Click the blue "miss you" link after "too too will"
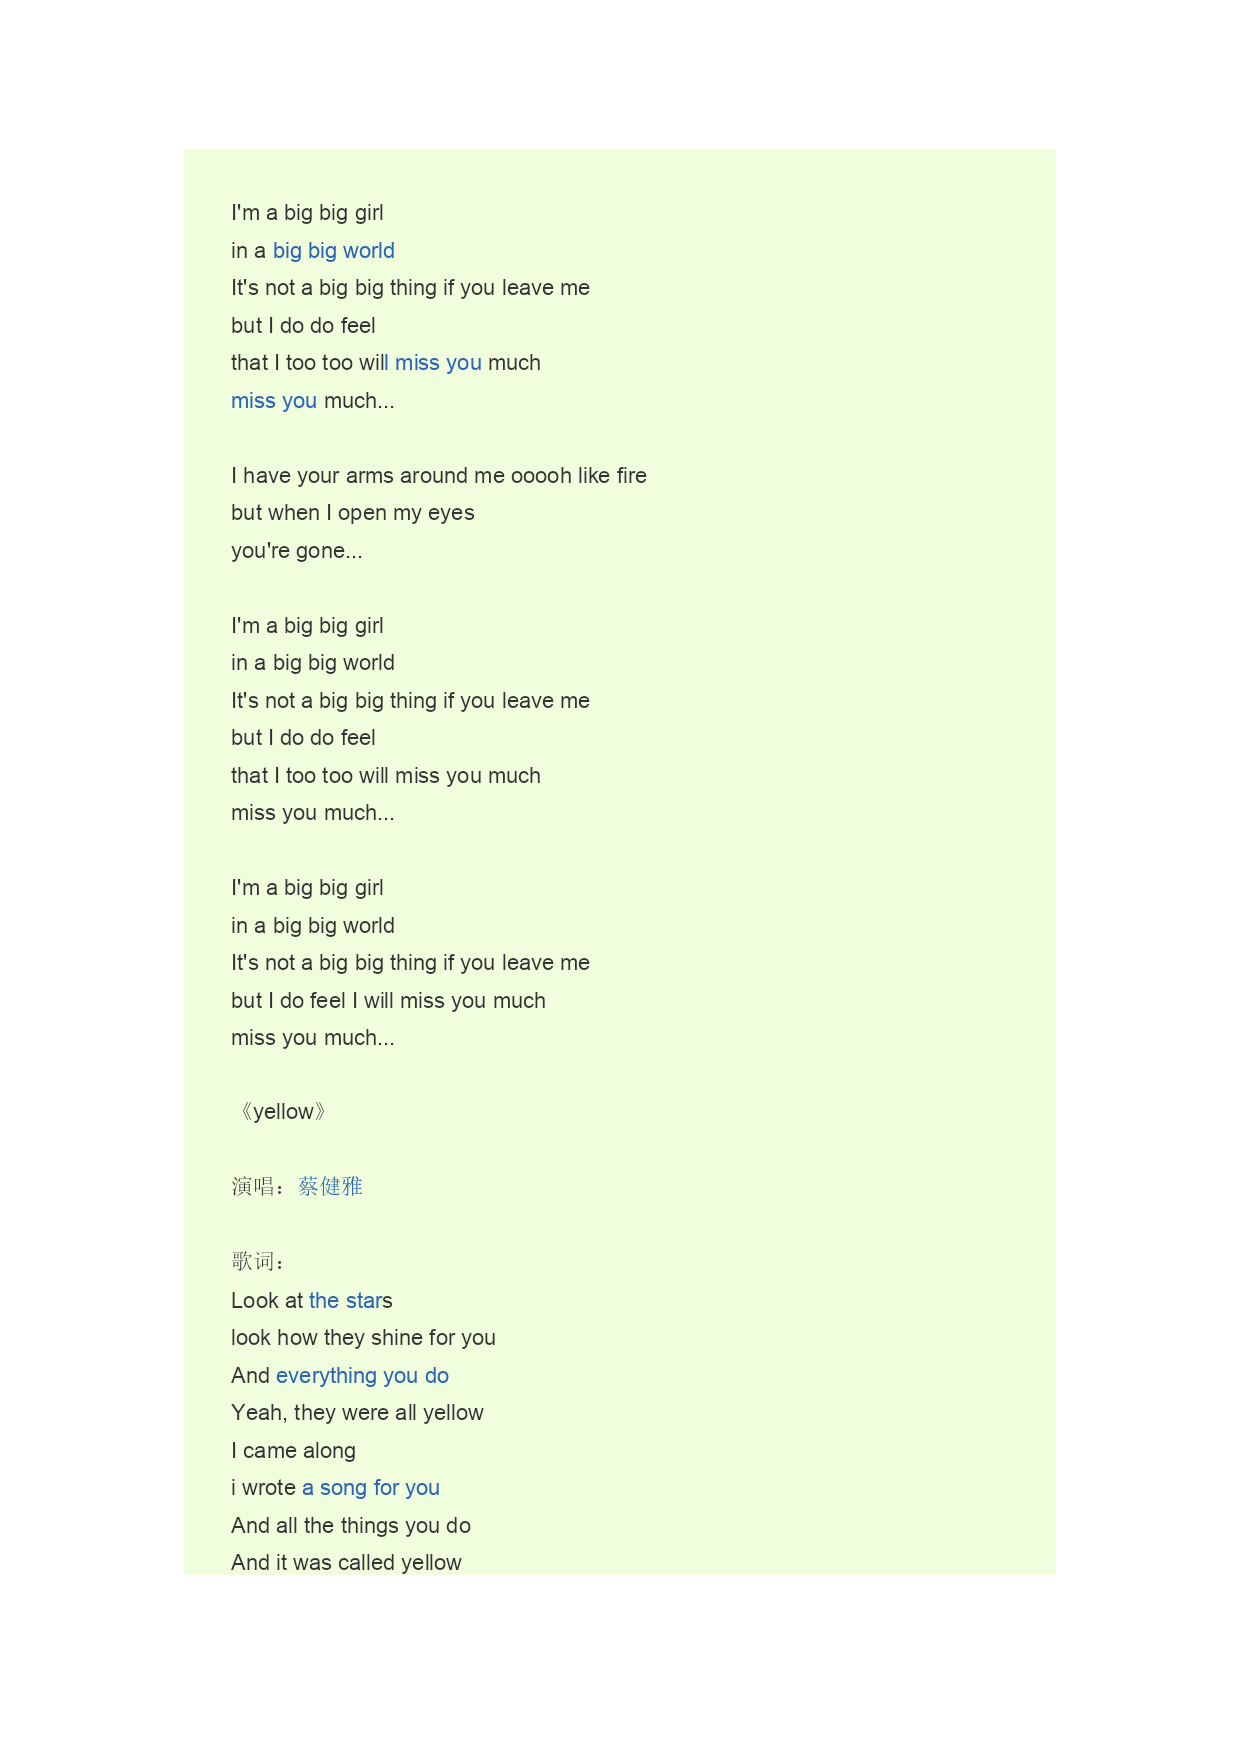Image resolution: width=1241 pixels, height=1754 pixels. point(437,363)
